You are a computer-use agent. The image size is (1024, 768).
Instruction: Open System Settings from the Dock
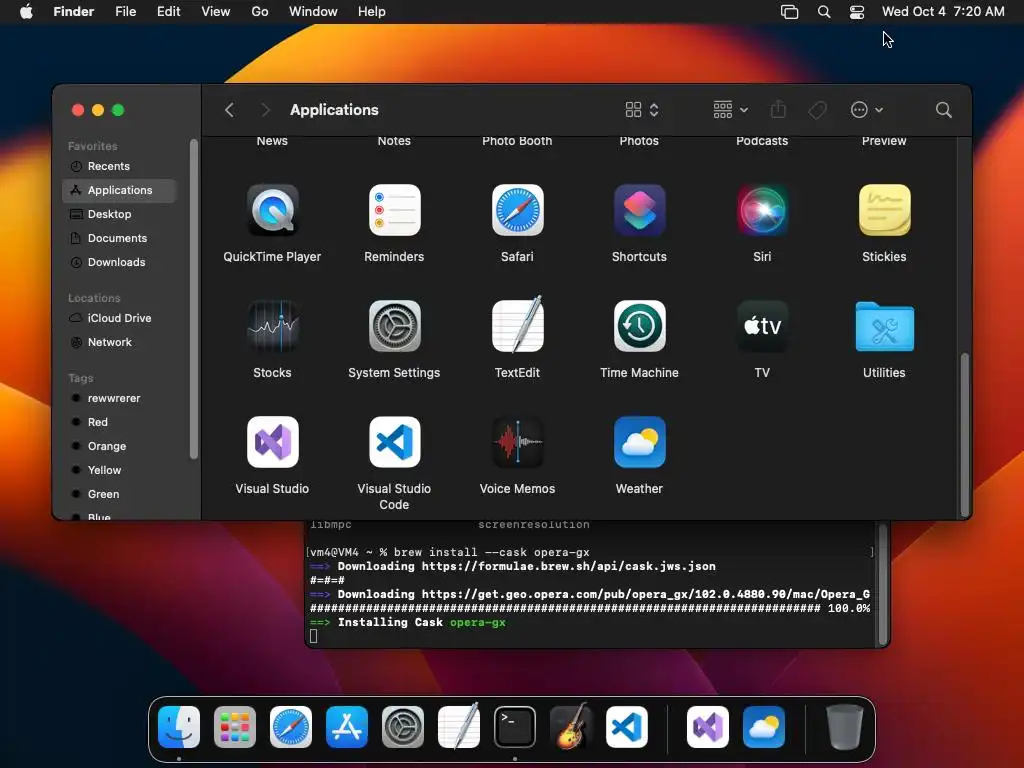click(403, 727)
